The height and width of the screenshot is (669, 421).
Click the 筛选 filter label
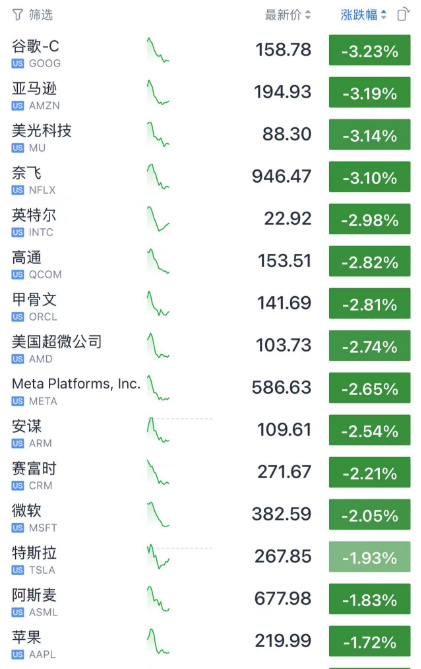click(x=41, y=15)
